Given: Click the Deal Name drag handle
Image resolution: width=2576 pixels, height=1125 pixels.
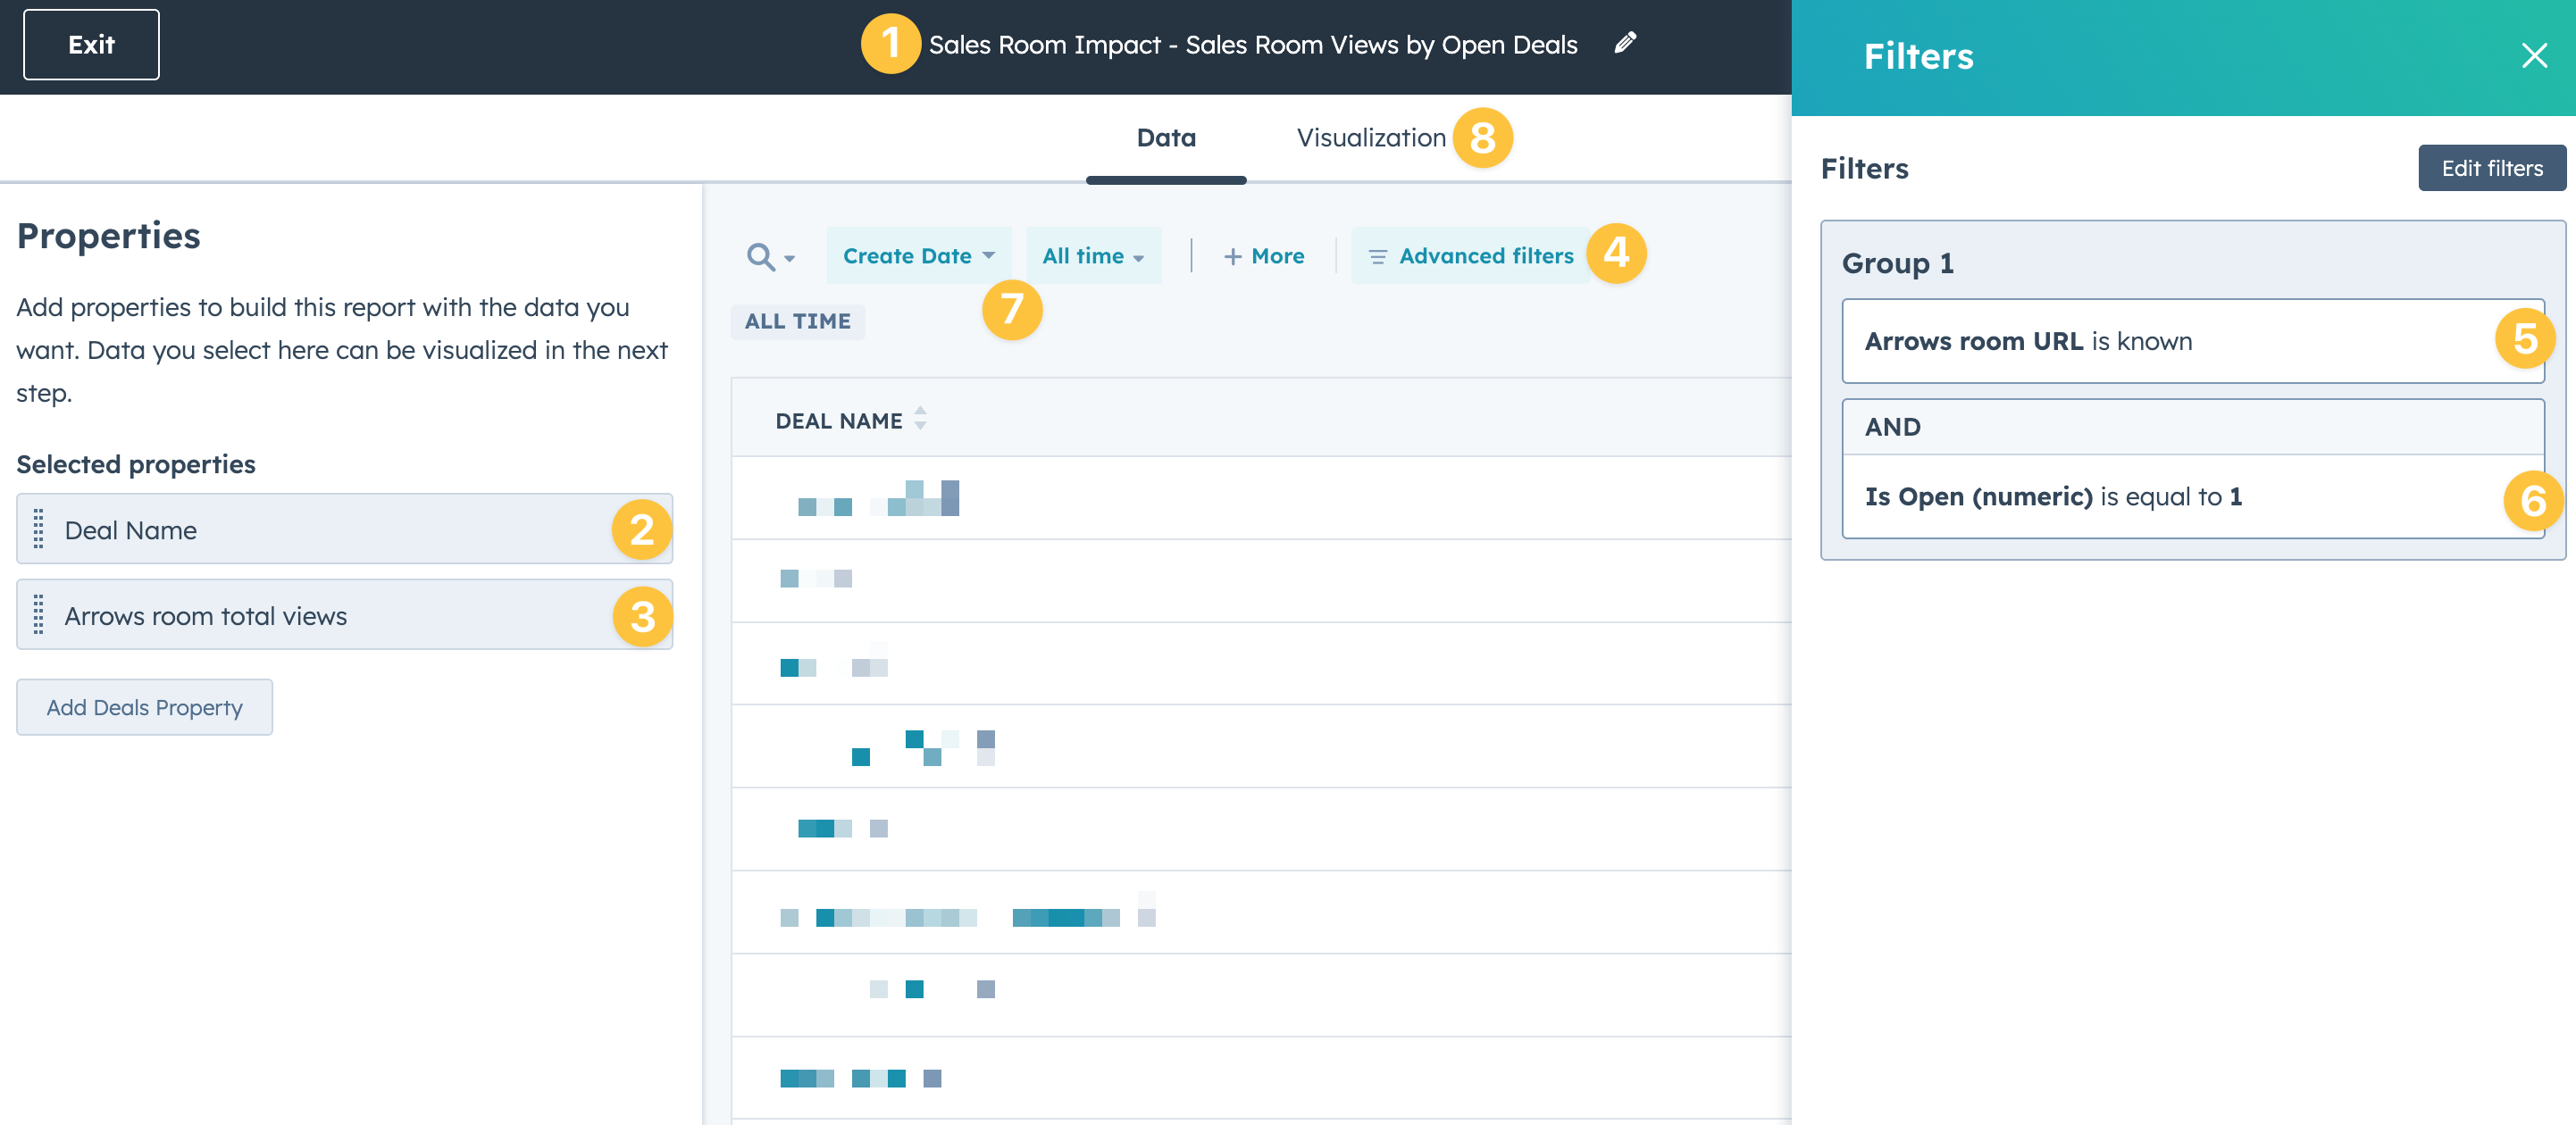Looking at the screenshot, I should pyautogui.click(x=39, y=529).
